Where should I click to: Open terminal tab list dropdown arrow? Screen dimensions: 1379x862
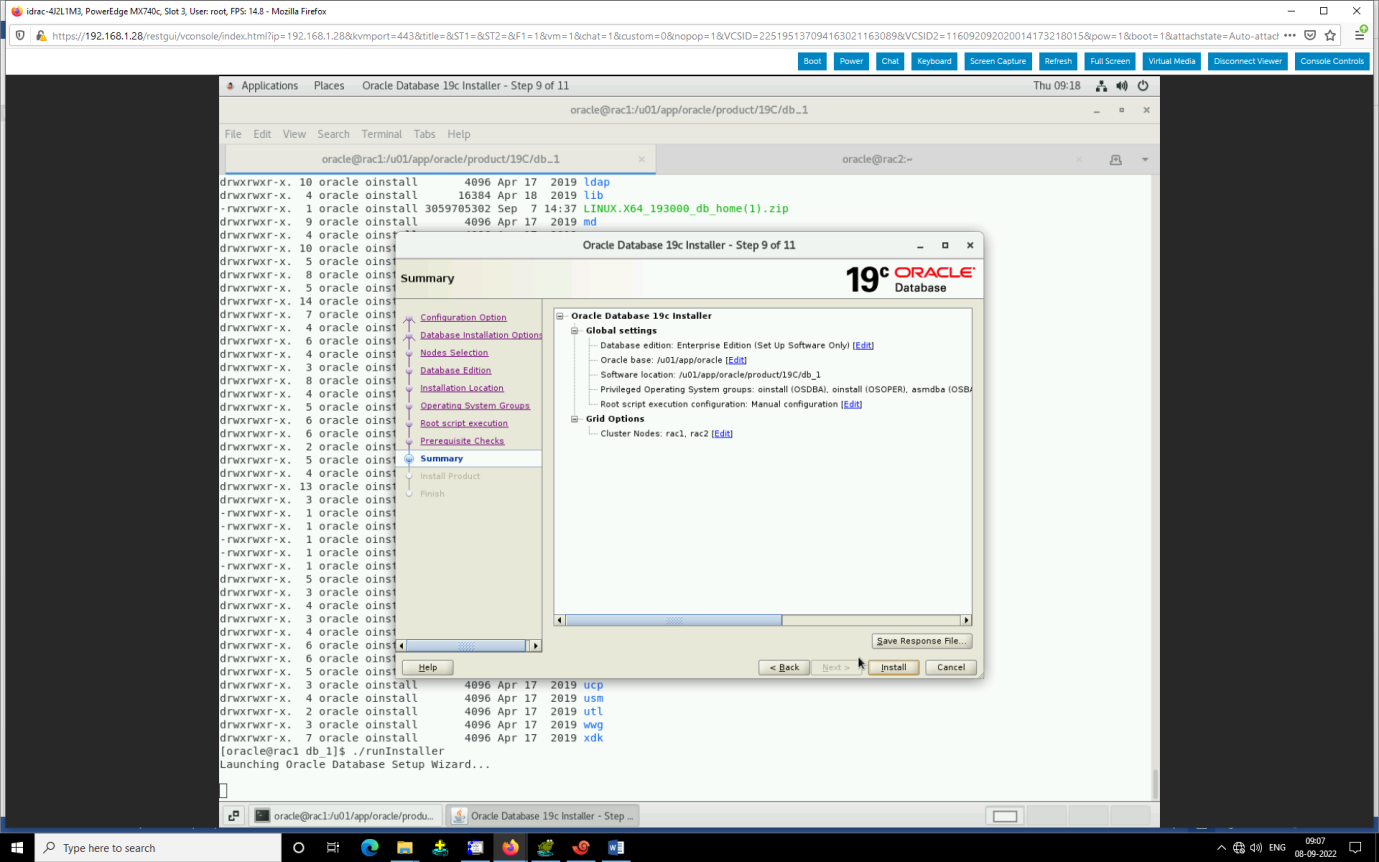[x=1145, y=160]
